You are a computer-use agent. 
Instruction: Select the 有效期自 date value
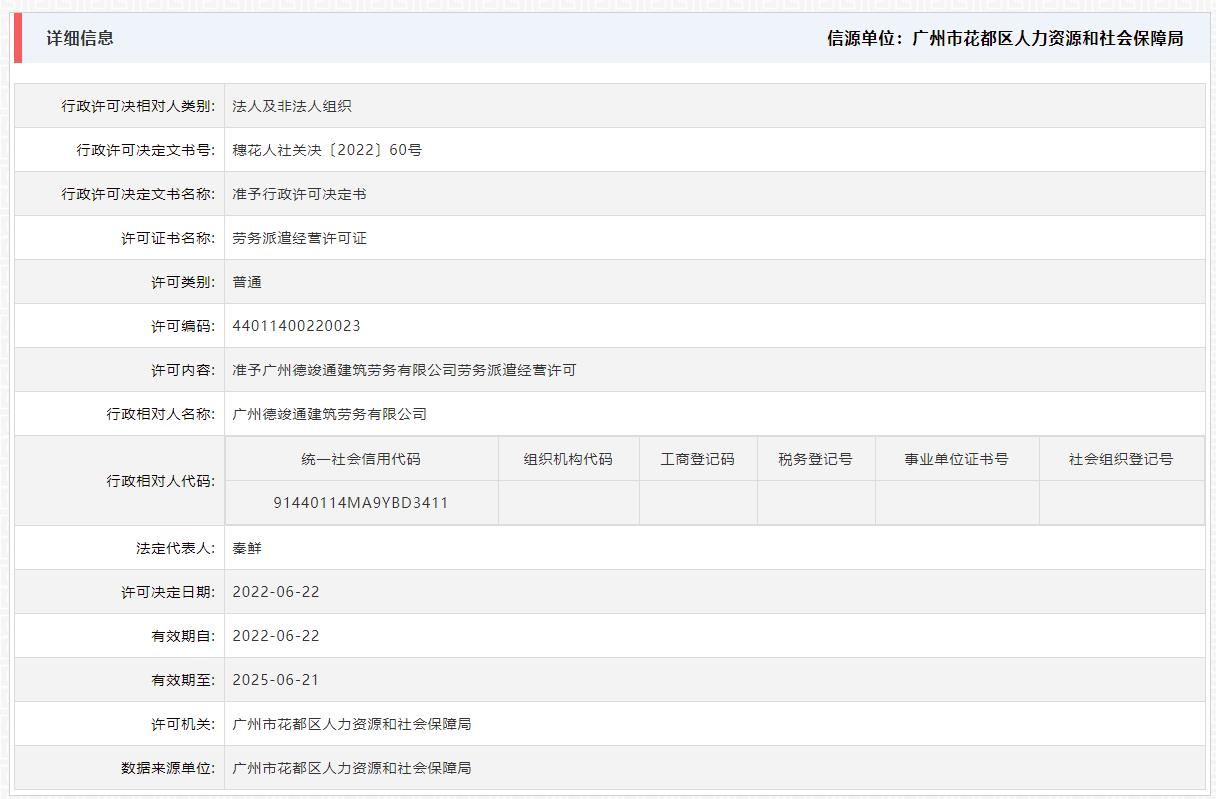[x=276, y=636]
